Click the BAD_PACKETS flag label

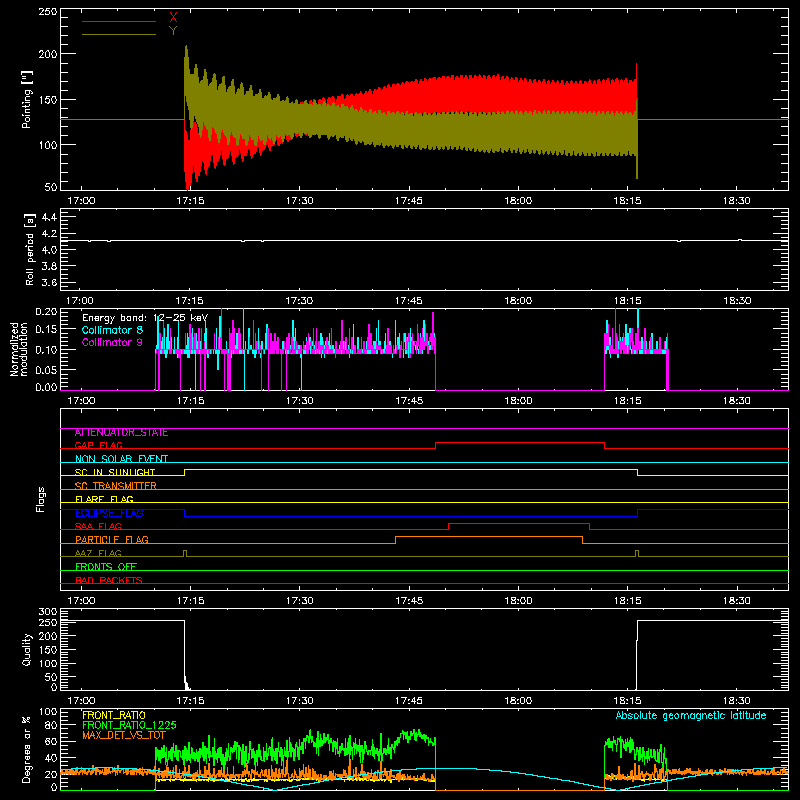point(109,580)
